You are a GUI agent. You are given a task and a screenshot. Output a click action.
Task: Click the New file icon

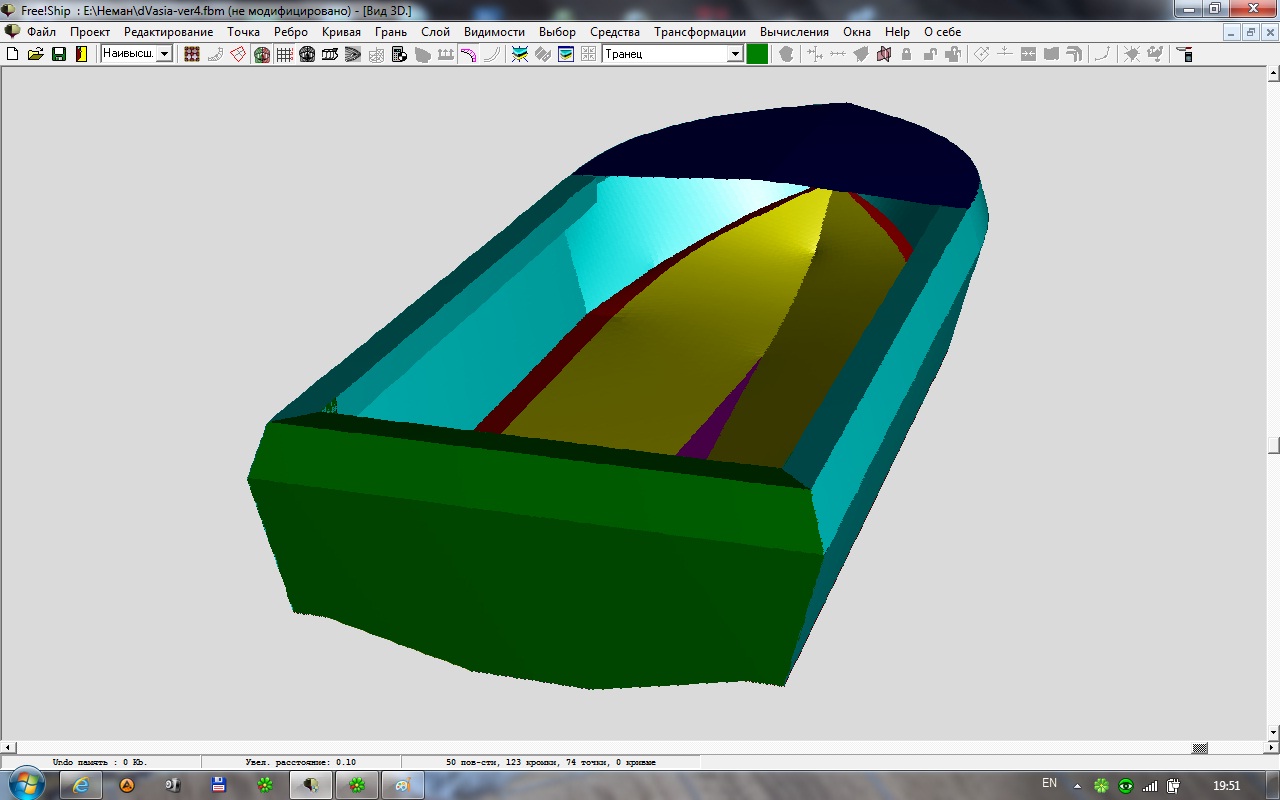(x=13, y=54)
